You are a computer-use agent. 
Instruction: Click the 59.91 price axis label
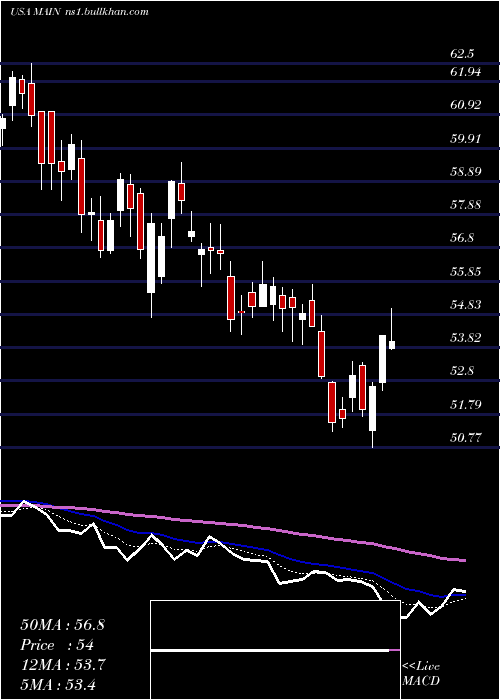tap(466, 138)
